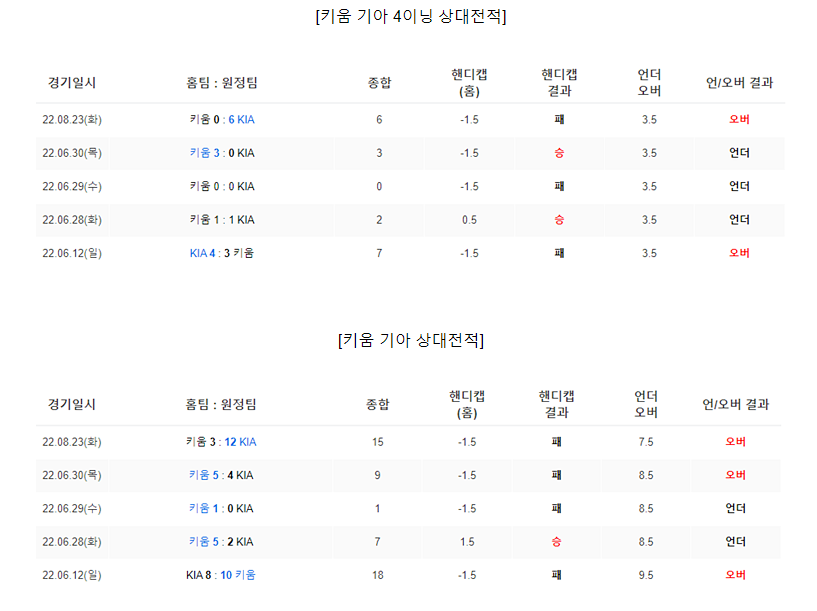Click '오버' in the 키움 3 : 12 KIA row

(x=736, y=442)
